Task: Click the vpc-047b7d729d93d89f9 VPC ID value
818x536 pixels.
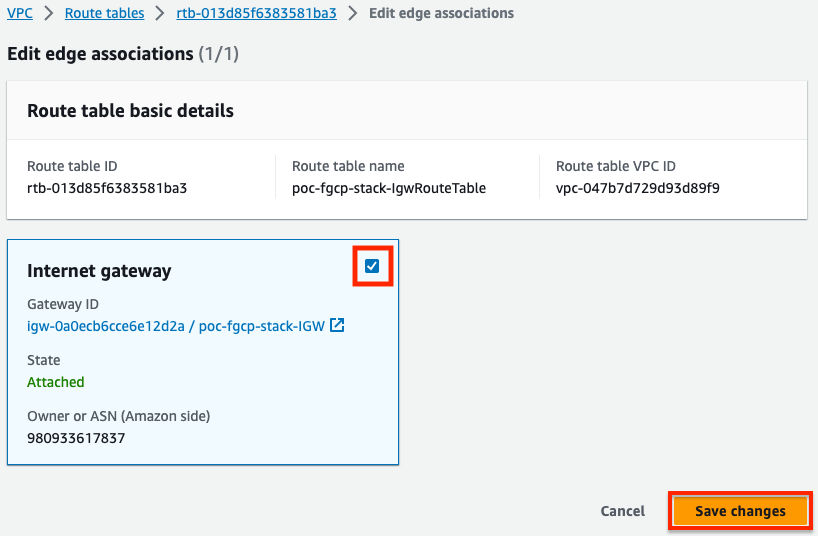Action: pos(637,188)
